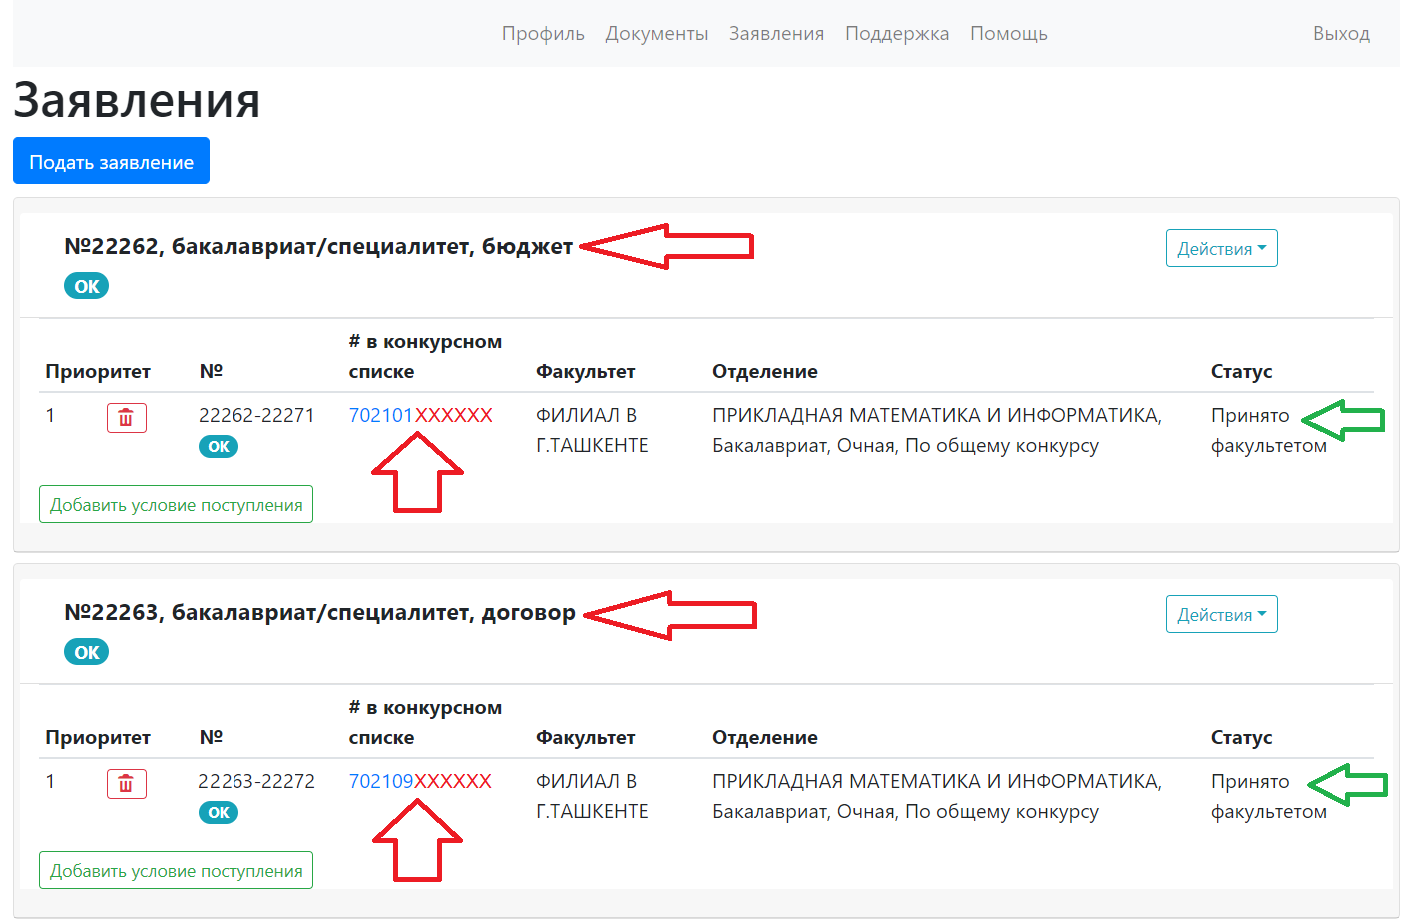Go to the Документы menu item

click(x=657, y=34)
